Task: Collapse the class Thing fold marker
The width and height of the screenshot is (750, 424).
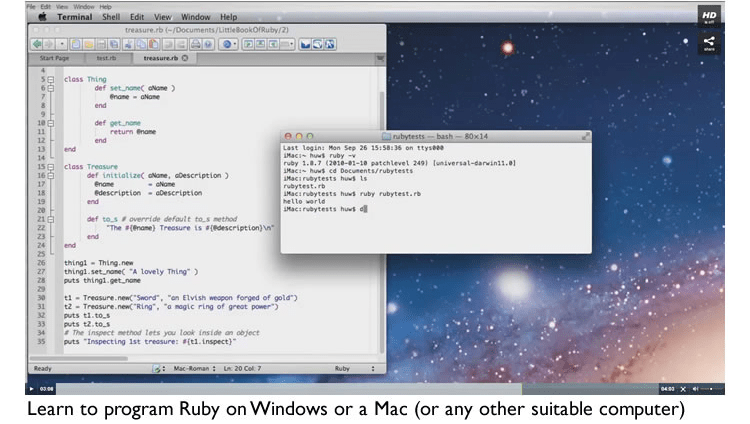Action: click(51, 79)
